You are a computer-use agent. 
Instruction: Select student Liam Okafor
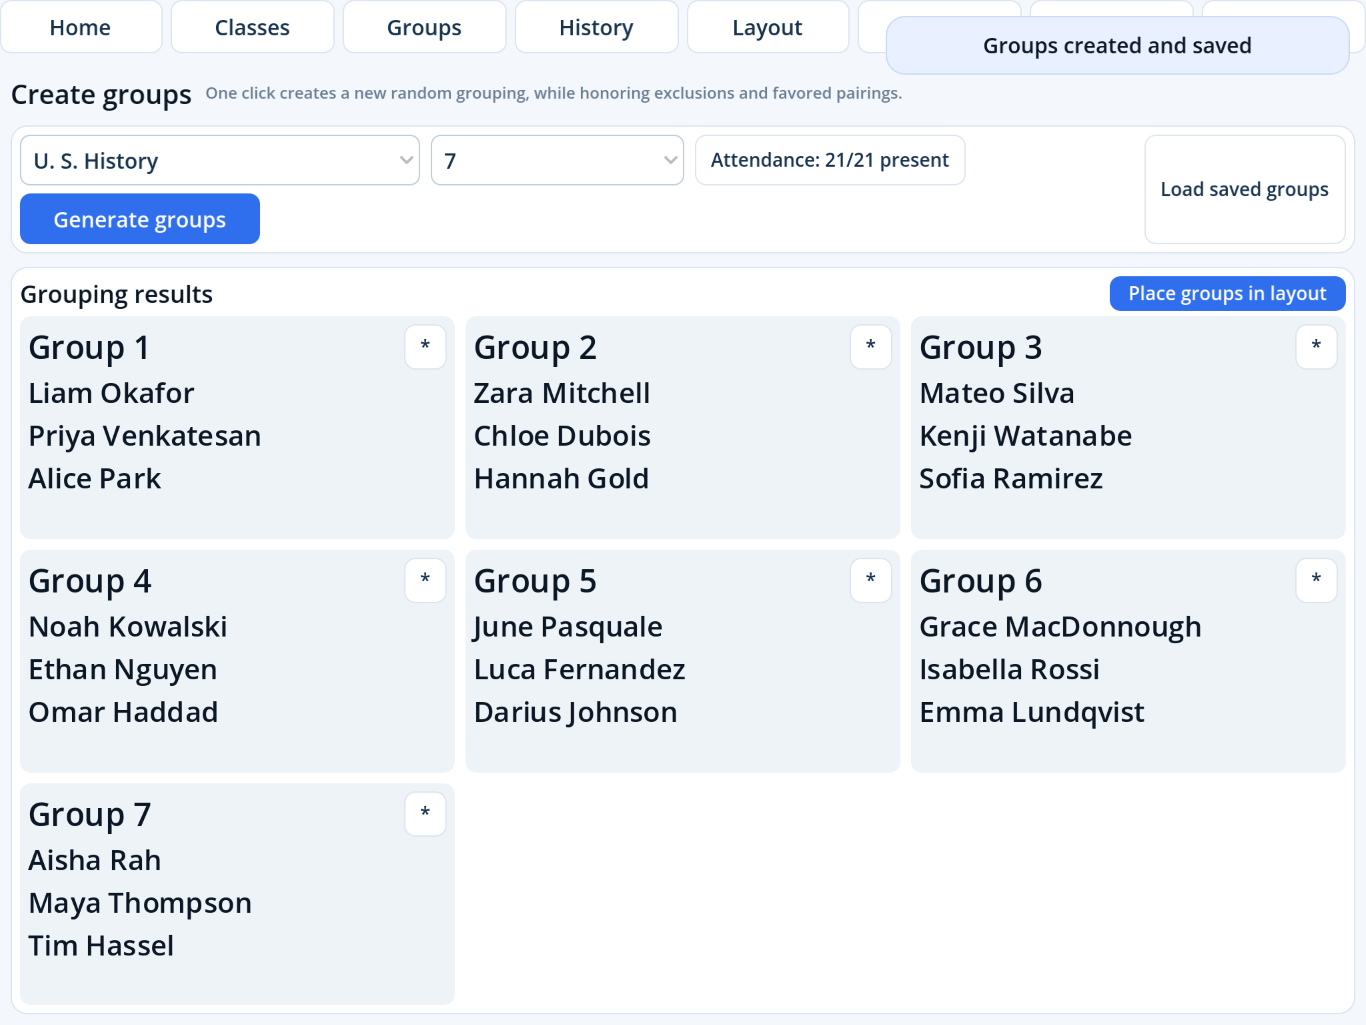coord(111,393)
